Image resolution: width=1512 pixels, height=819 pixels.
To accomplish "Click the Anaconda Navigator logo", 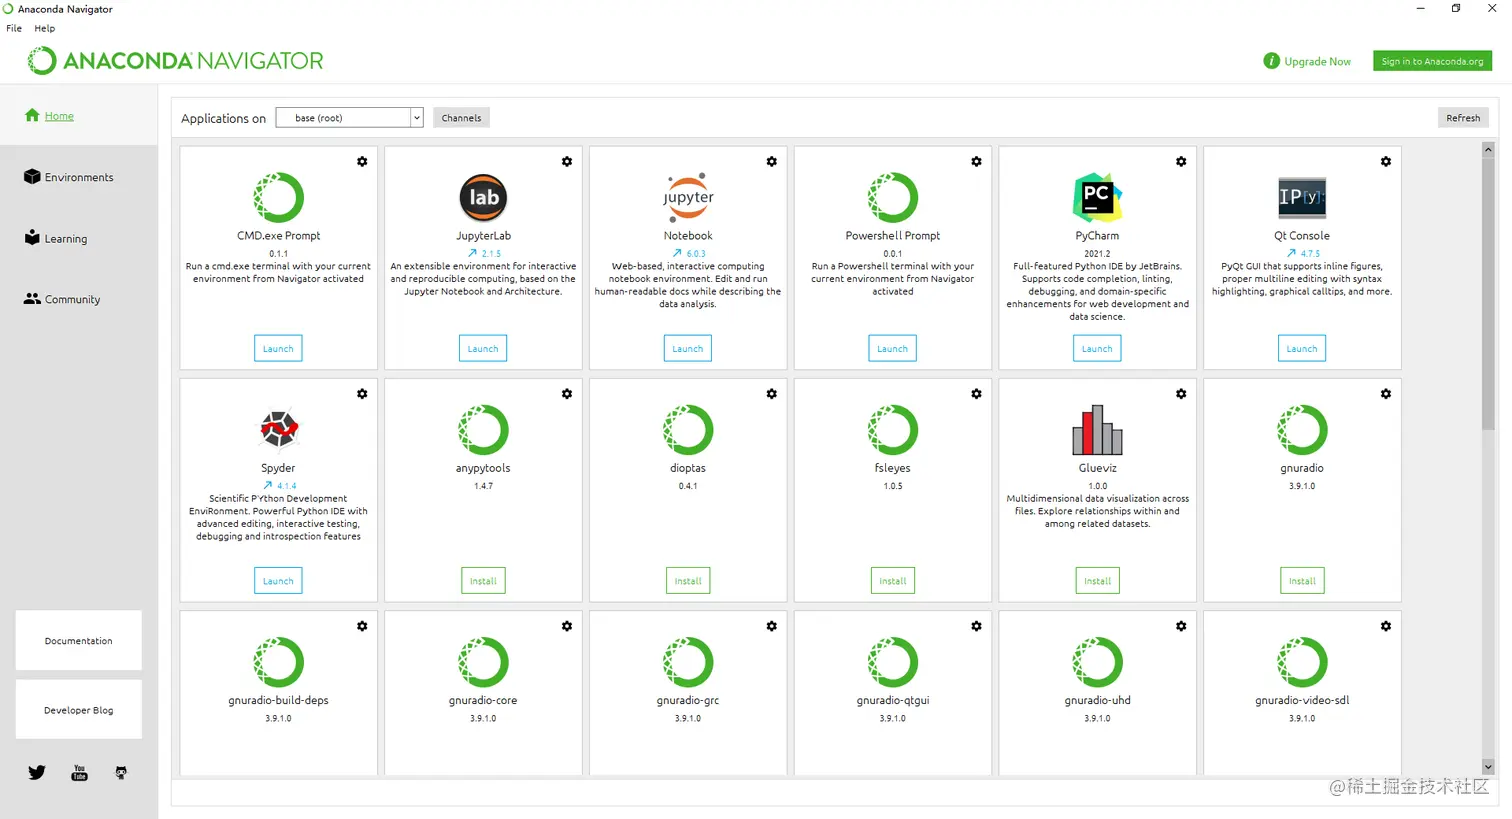I will (175, 61).
